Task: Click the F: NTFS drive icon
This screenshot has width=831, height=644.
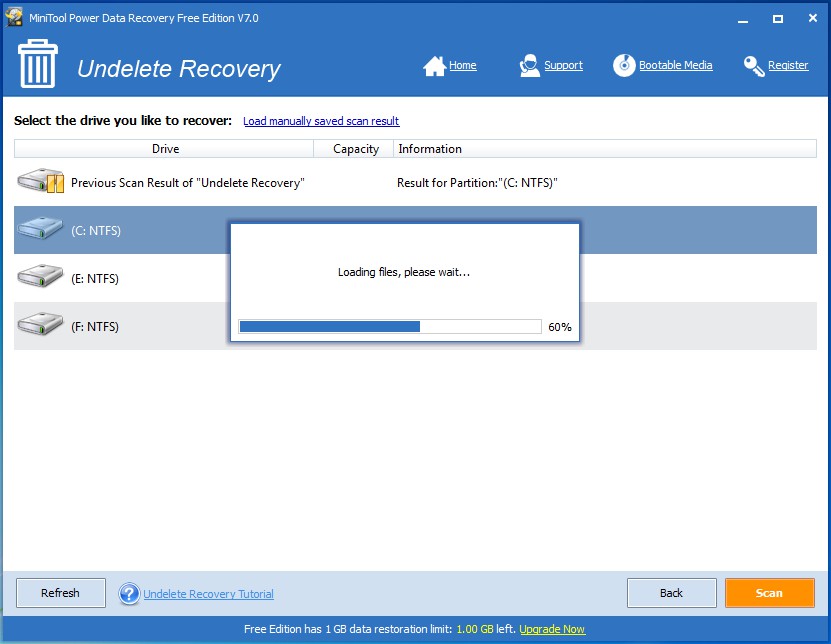Action: 40,324
